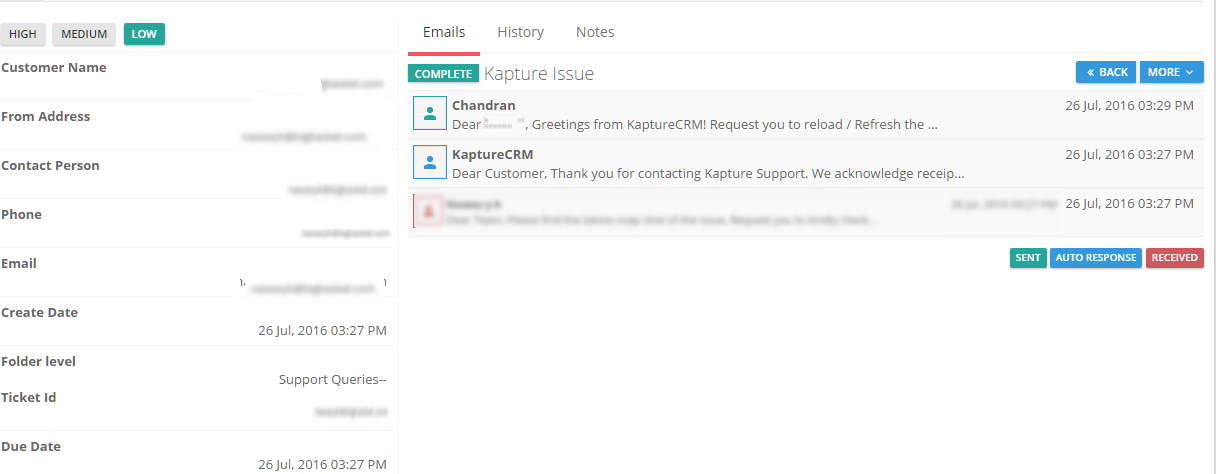Viewport: 1216px width, 474px height.
Task: Click the Ticket Id field label
Action: (29, 398)
